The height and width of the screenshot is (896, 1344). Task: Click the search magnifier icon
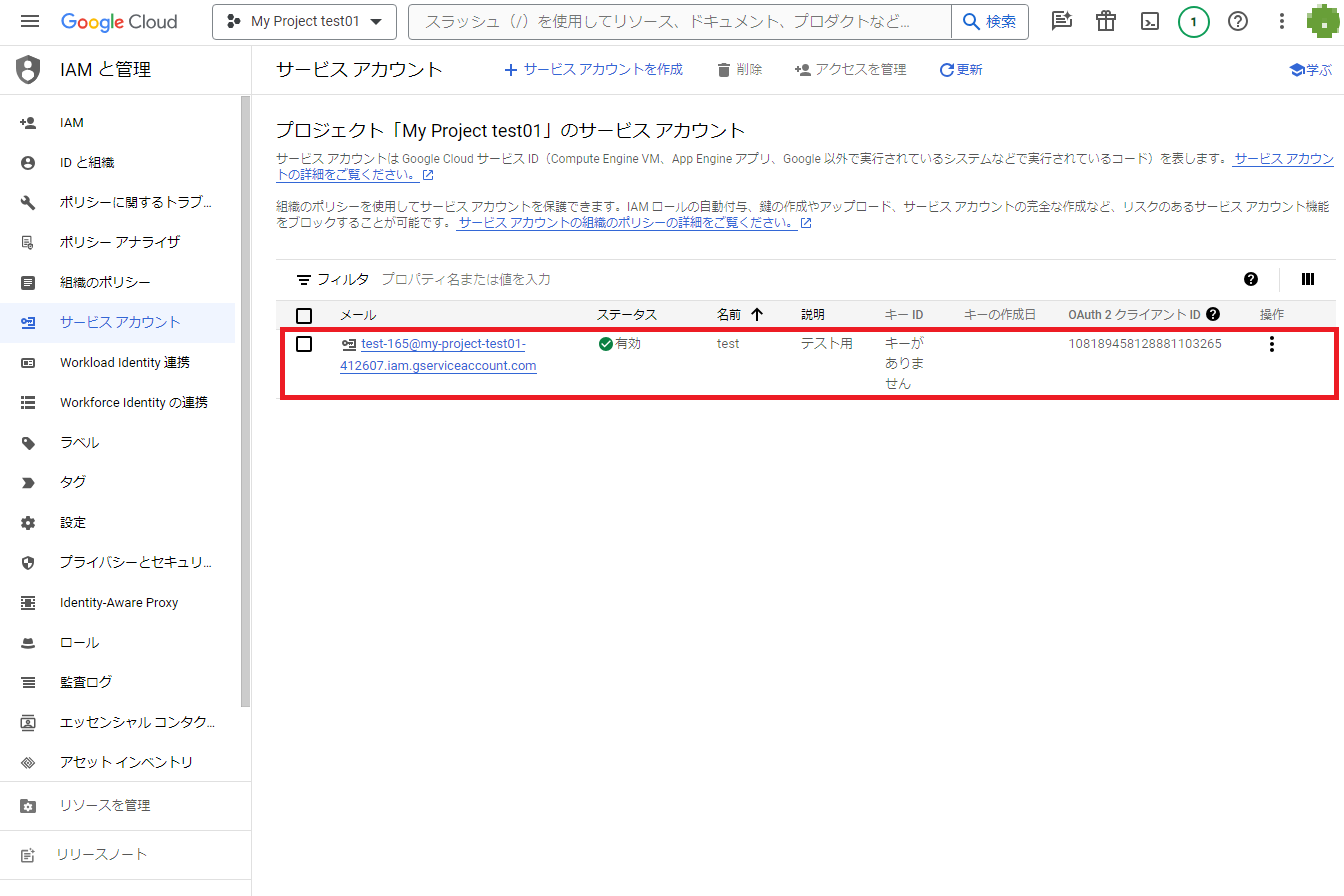tap(971, 21)
